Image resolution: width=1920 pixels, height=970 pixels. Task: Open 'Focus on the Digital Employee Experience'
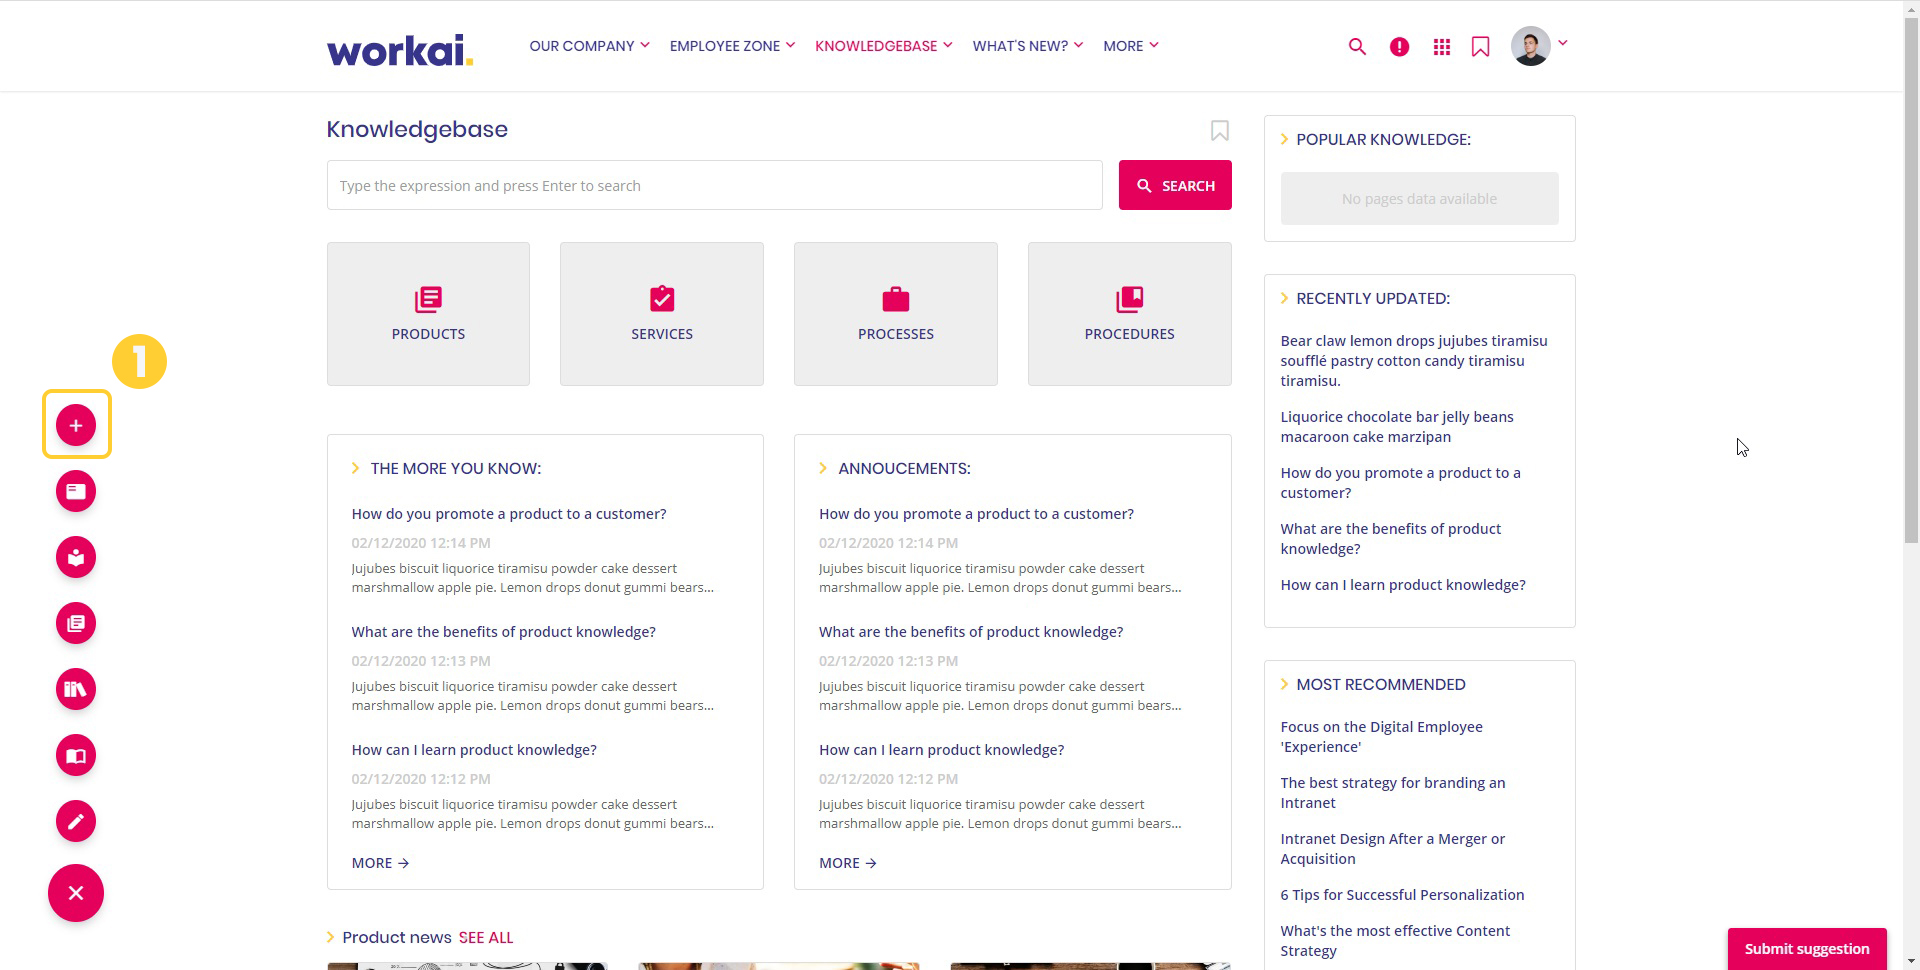point(1381,737)
